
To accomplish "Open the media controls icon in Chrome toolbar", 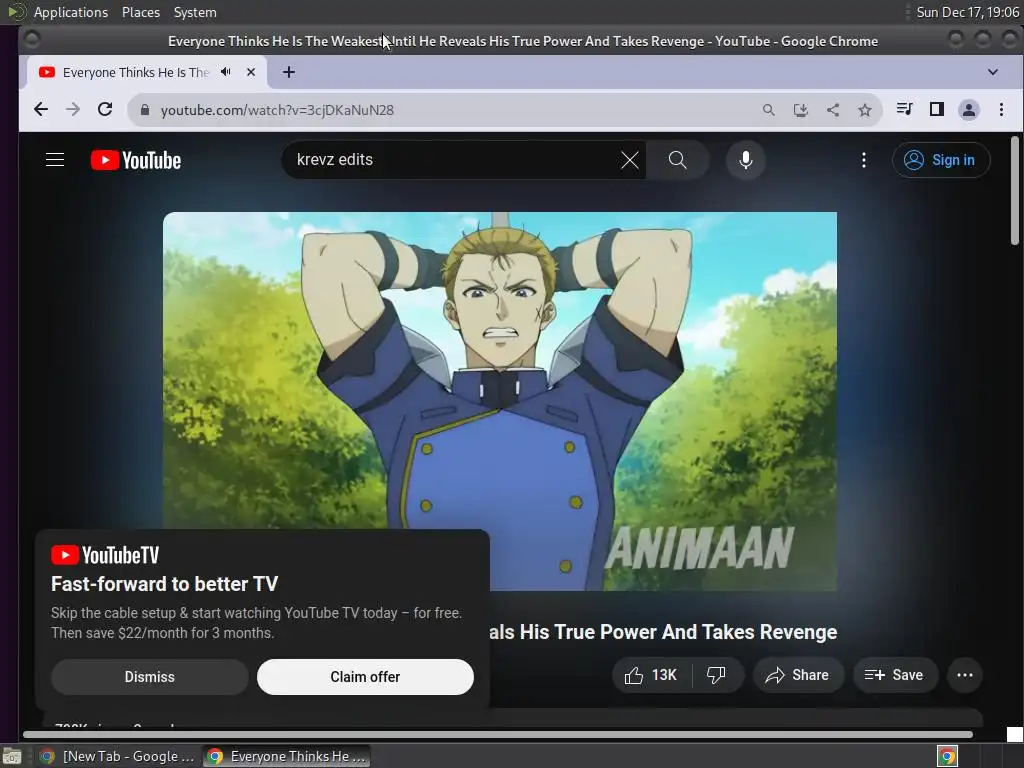I will pos(904,109).
